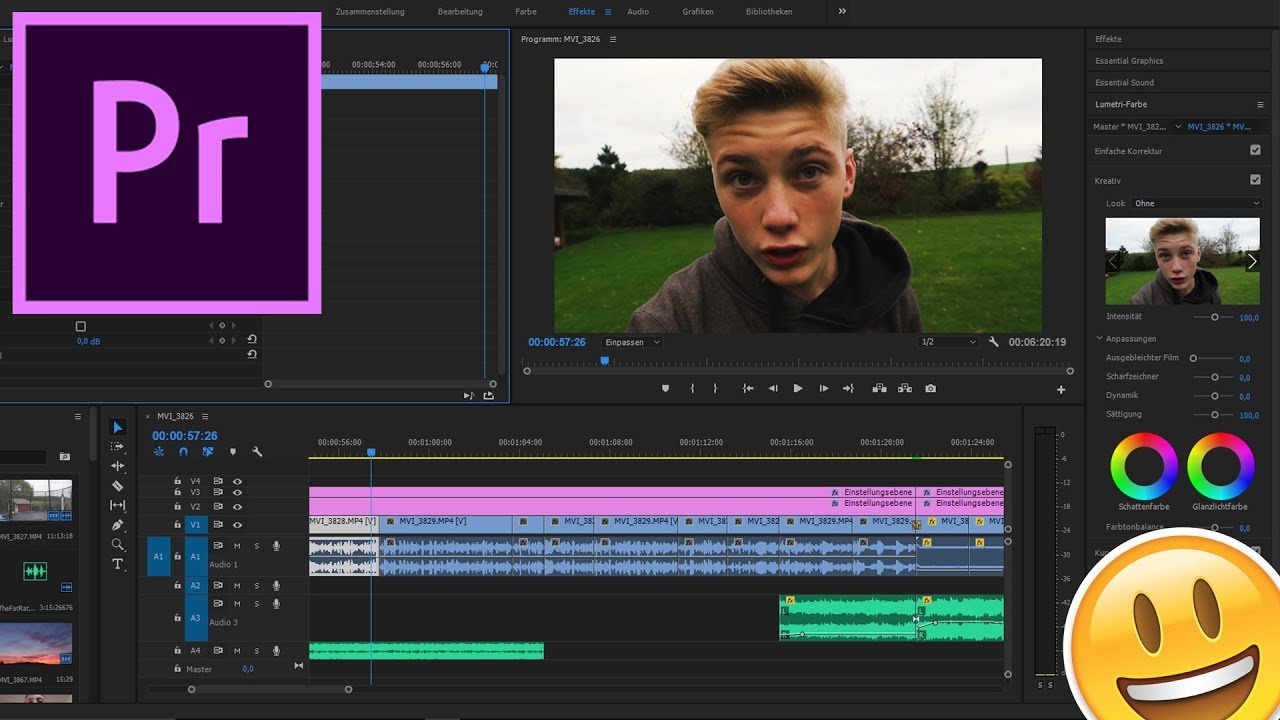Click the Lift button
The width and height of the screenshot is (1280, 720).
point(879,388)
